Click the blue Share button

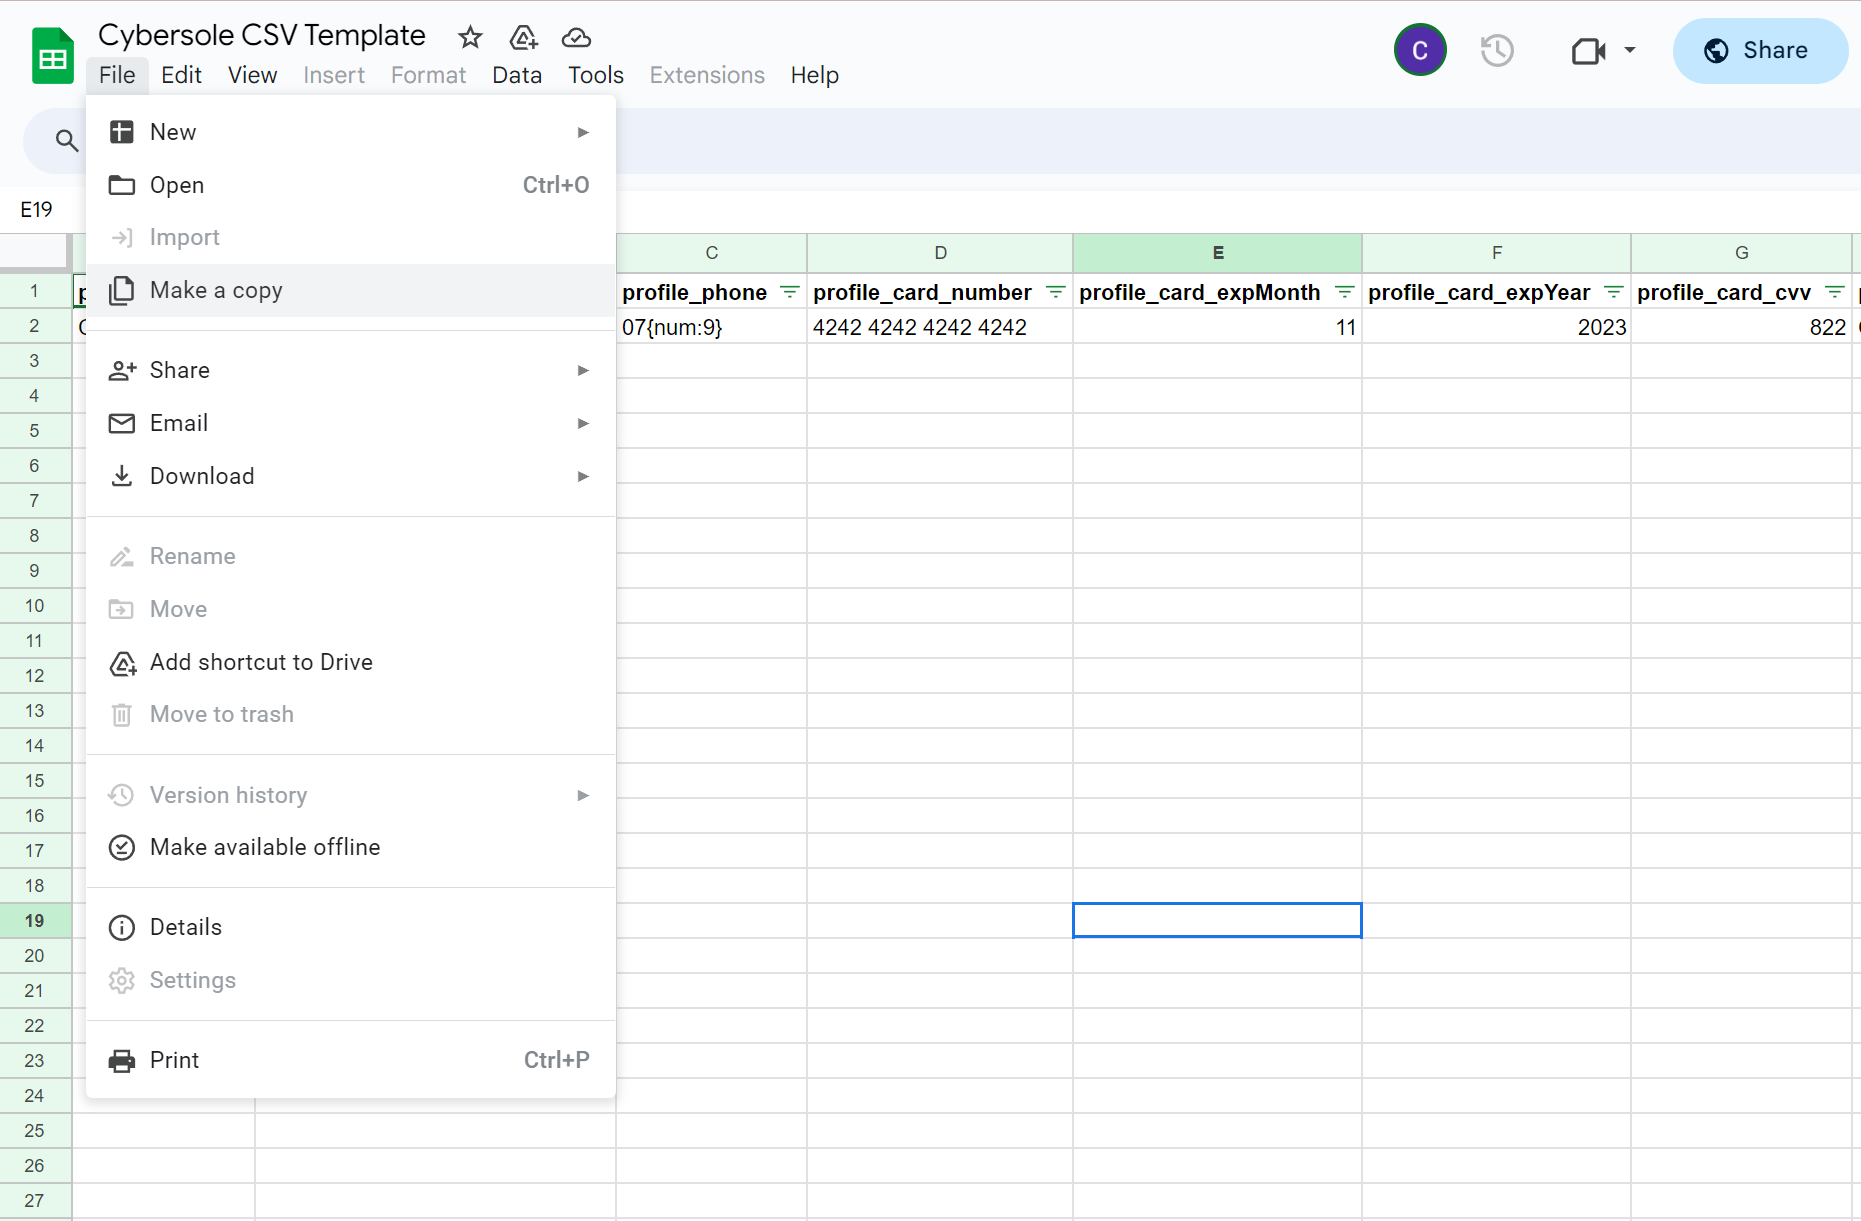click(1759, 51)
